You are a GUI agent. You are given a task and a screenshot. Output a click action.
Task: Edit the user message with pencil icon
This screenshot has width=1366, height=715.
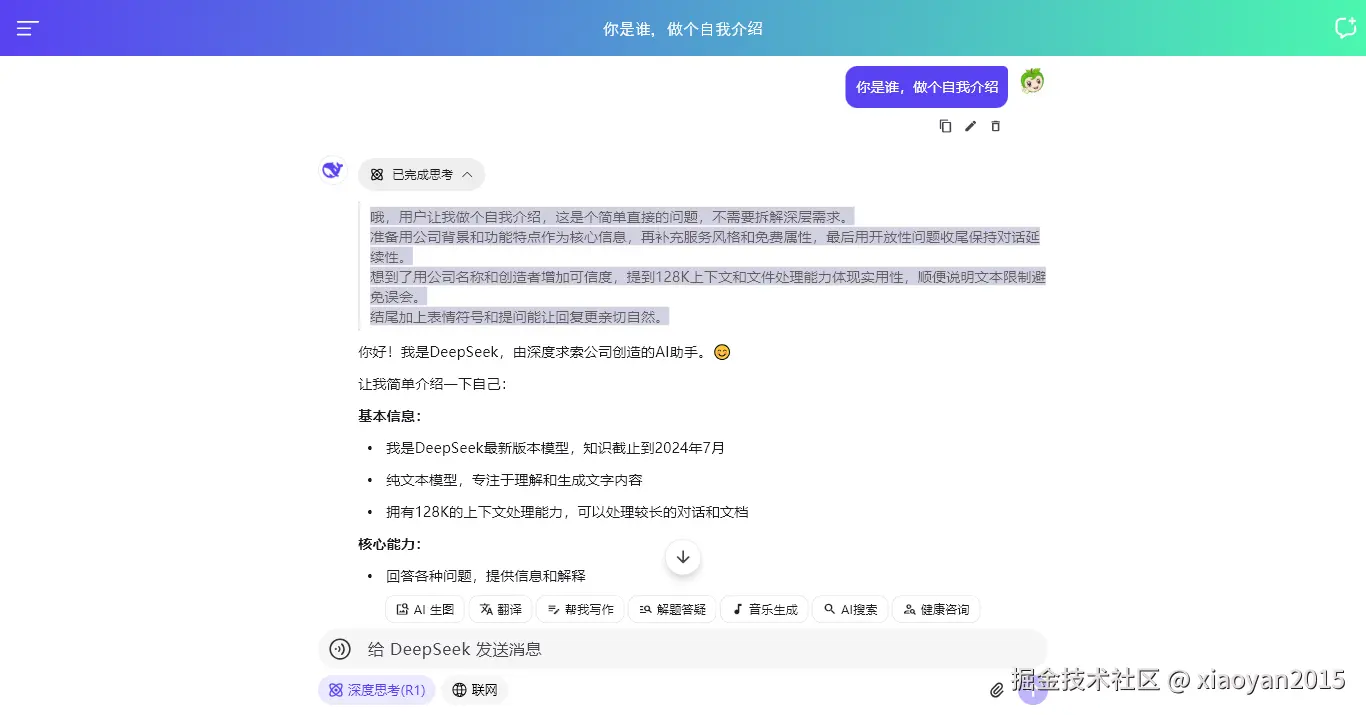click(x=970, y=126)
